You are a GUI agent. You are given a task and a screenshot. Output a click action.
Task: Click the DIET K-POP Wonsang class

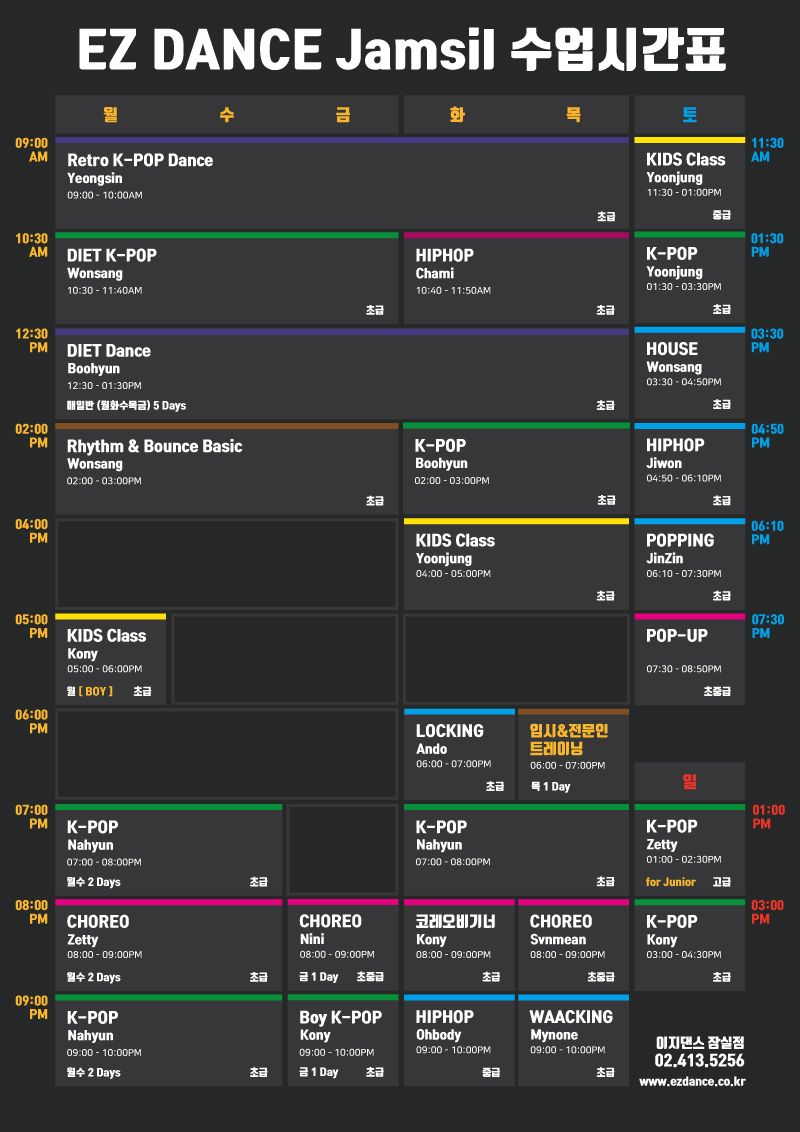pyautogui.click(x=227, y=278)
